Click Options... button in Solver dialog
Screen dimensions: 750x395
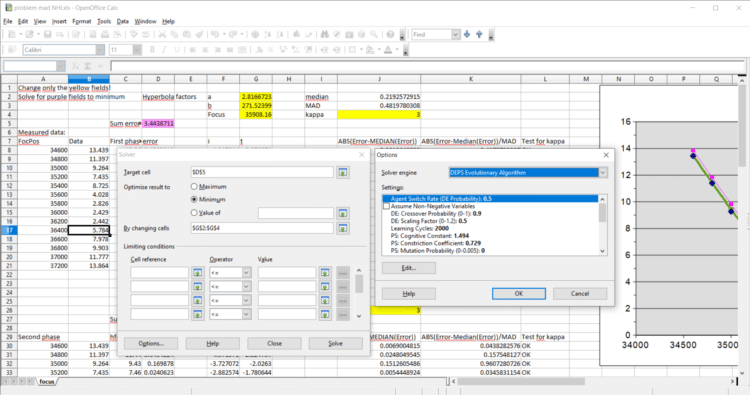151,343
